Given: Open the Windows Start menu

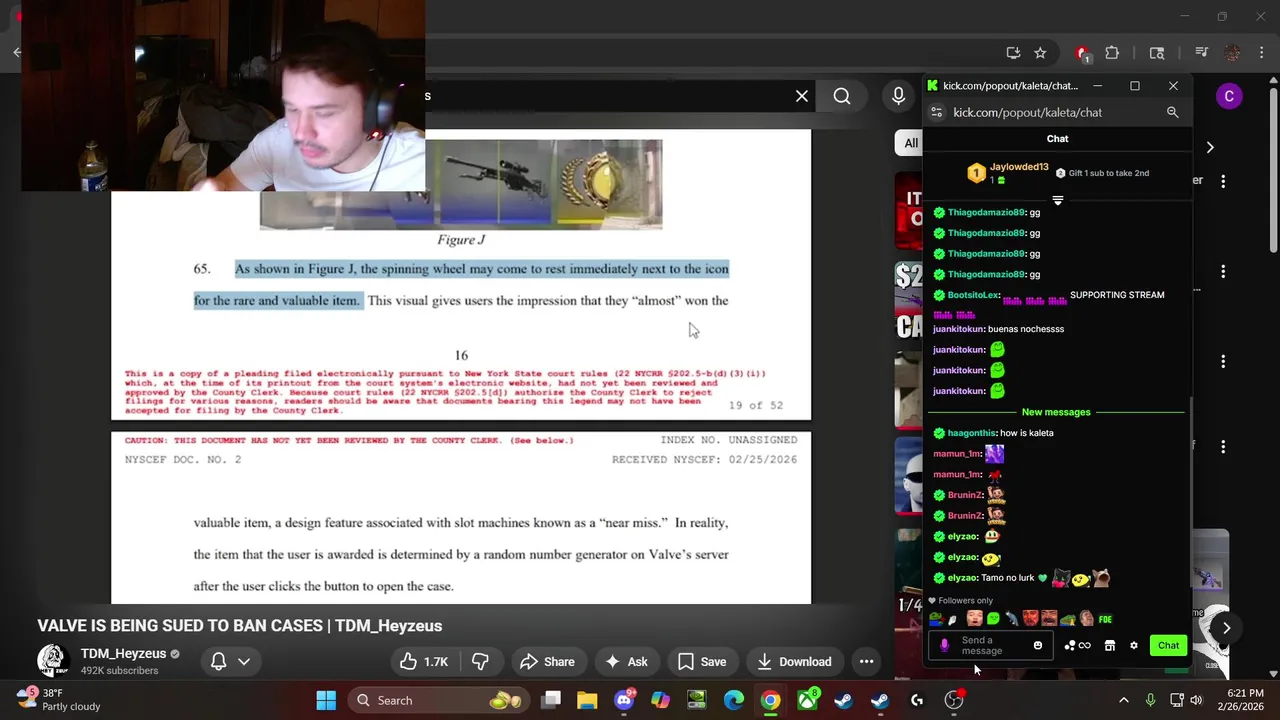Looking at the screenshot, I should (326, 700).
